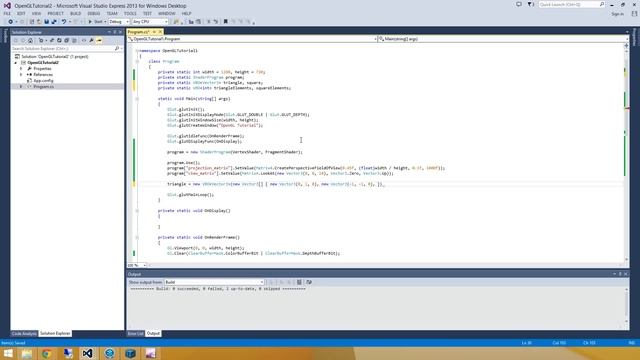Pin the Program.cs tab

pos(154,32)
